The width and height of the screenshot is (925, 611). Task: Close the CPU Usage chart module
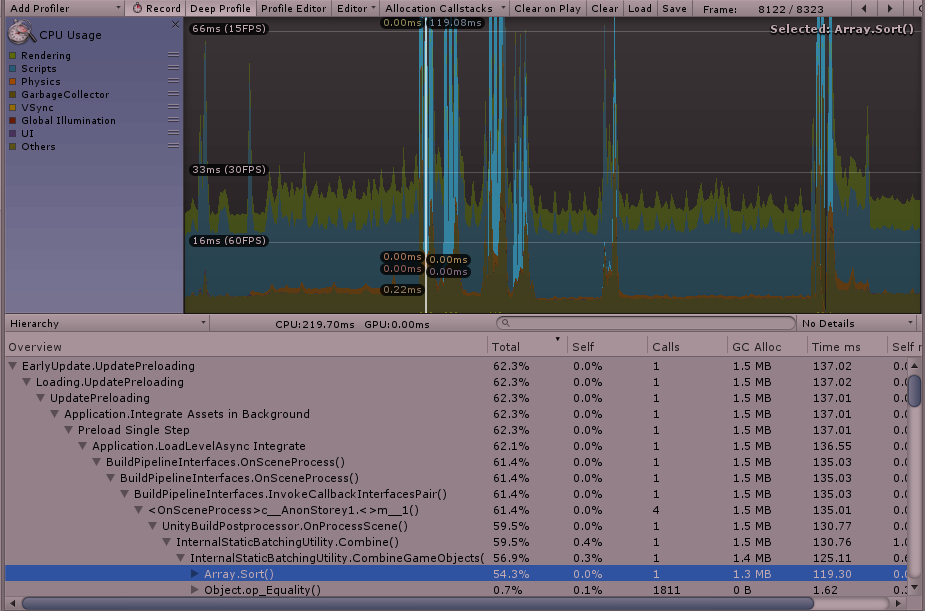(175, 24)
